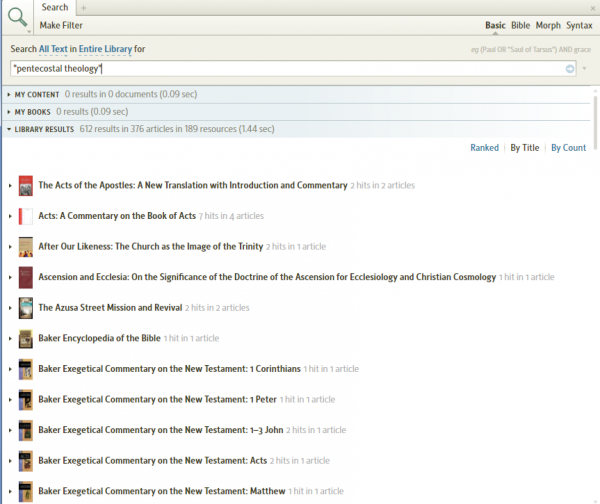Expand the My Books results section
Screen dimensions: 600x504
coord(9,111)
